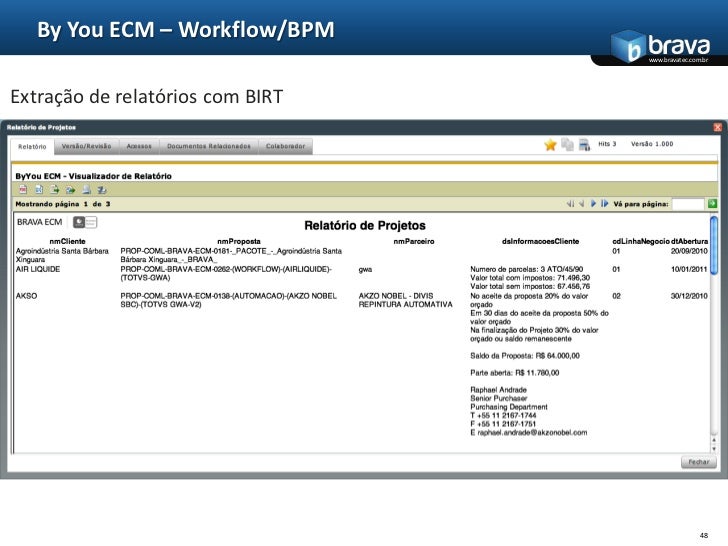Click Parte aberta: R$ 11.780,00 text
The width and height of the screenshot is (728, 546).
click(x=514, y=373)
